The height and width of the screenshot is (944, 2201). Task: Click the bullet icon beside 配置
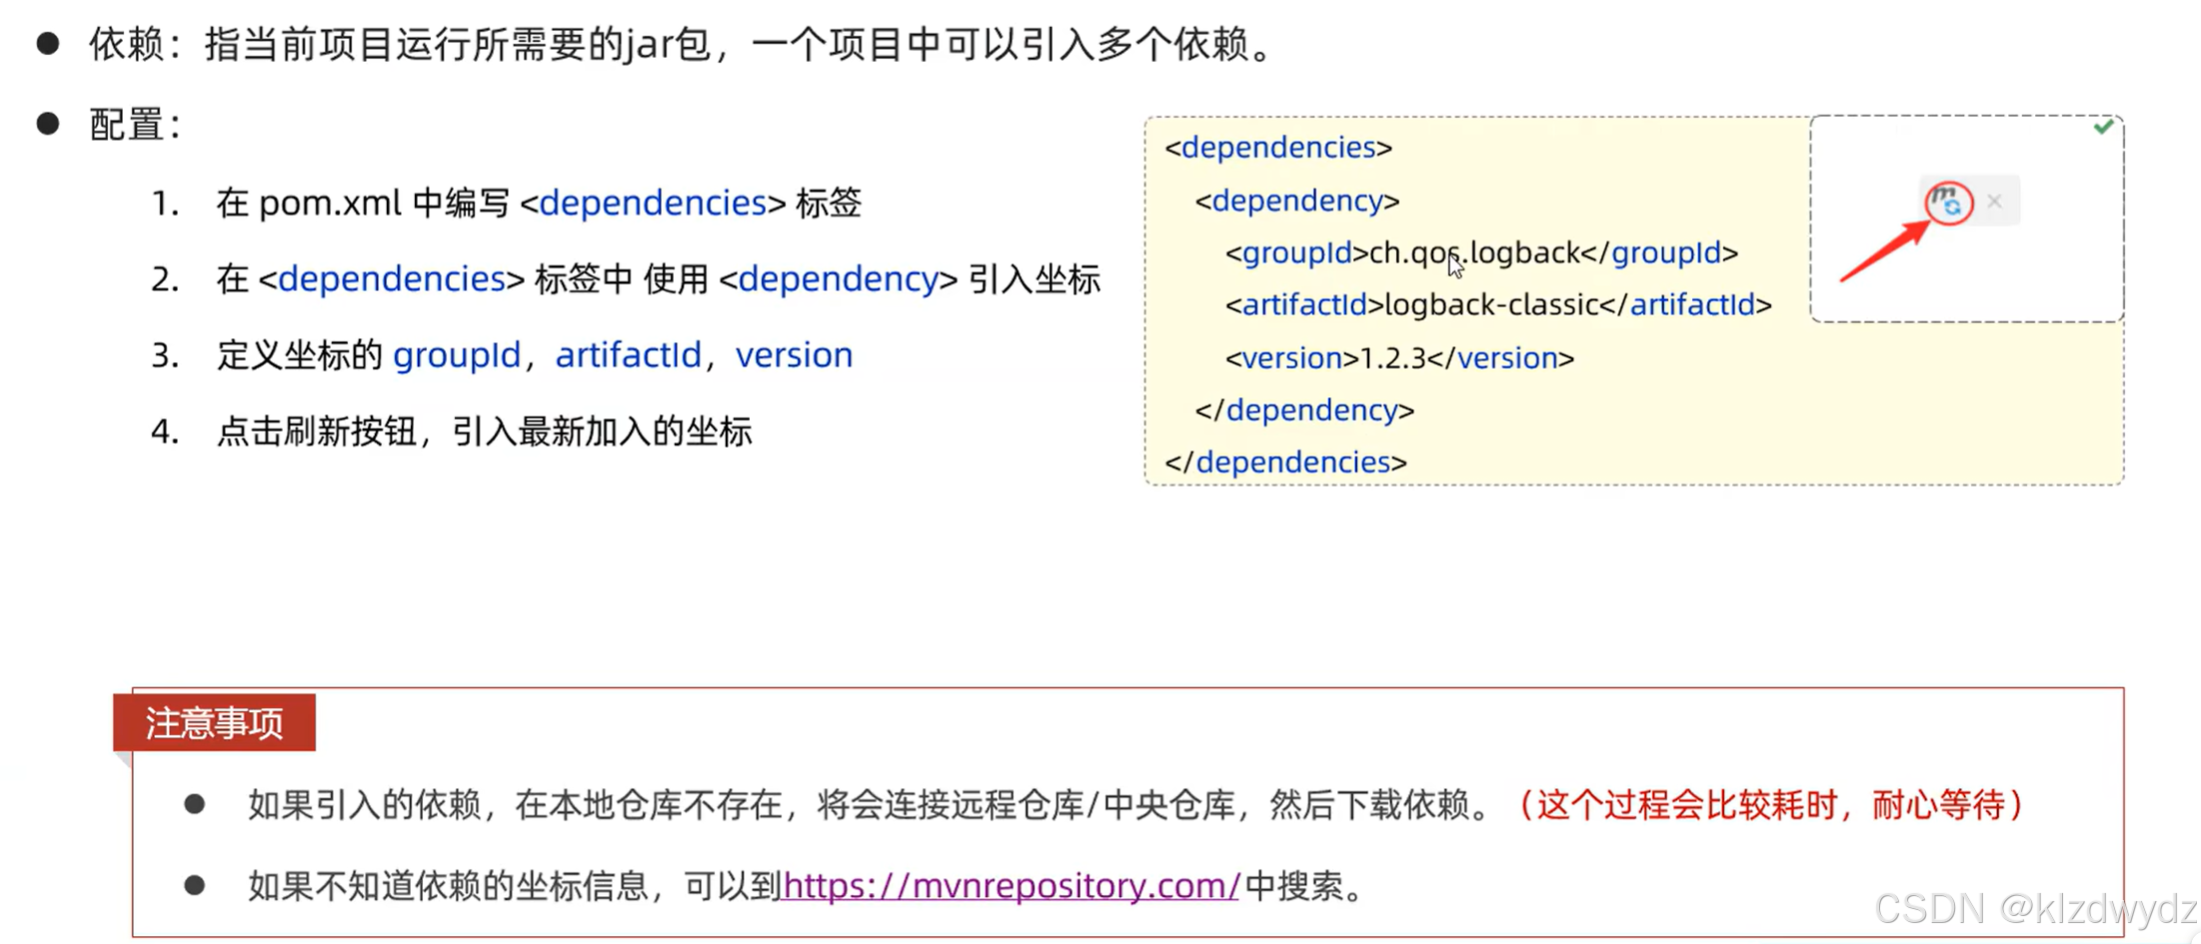tap(47, 119)
